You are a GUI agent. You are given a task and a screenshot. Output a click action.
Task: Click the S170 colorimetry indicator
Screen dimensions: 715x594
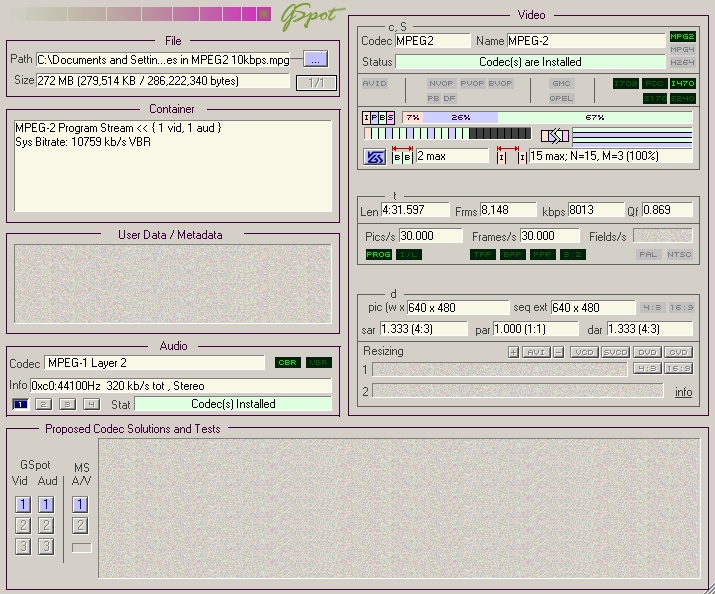[x=654, y=98]
